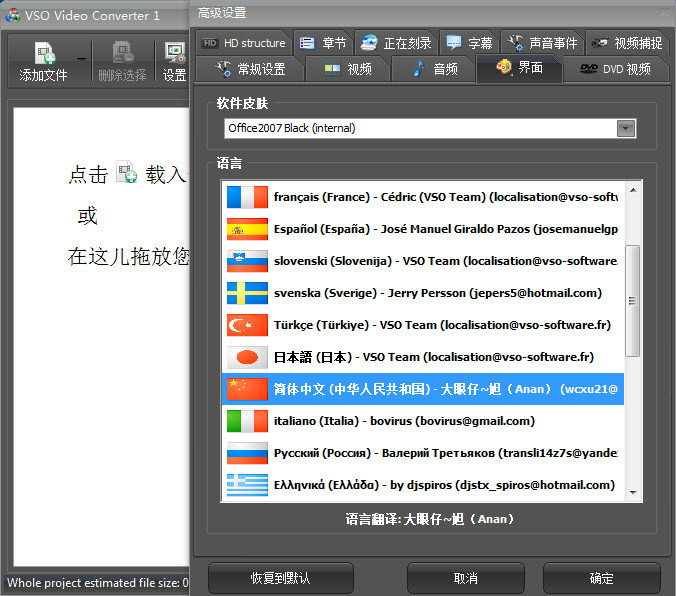
Task: Choose slovenski (Slovenija) language
Action: pyautogui.click(x=422, y=261)
